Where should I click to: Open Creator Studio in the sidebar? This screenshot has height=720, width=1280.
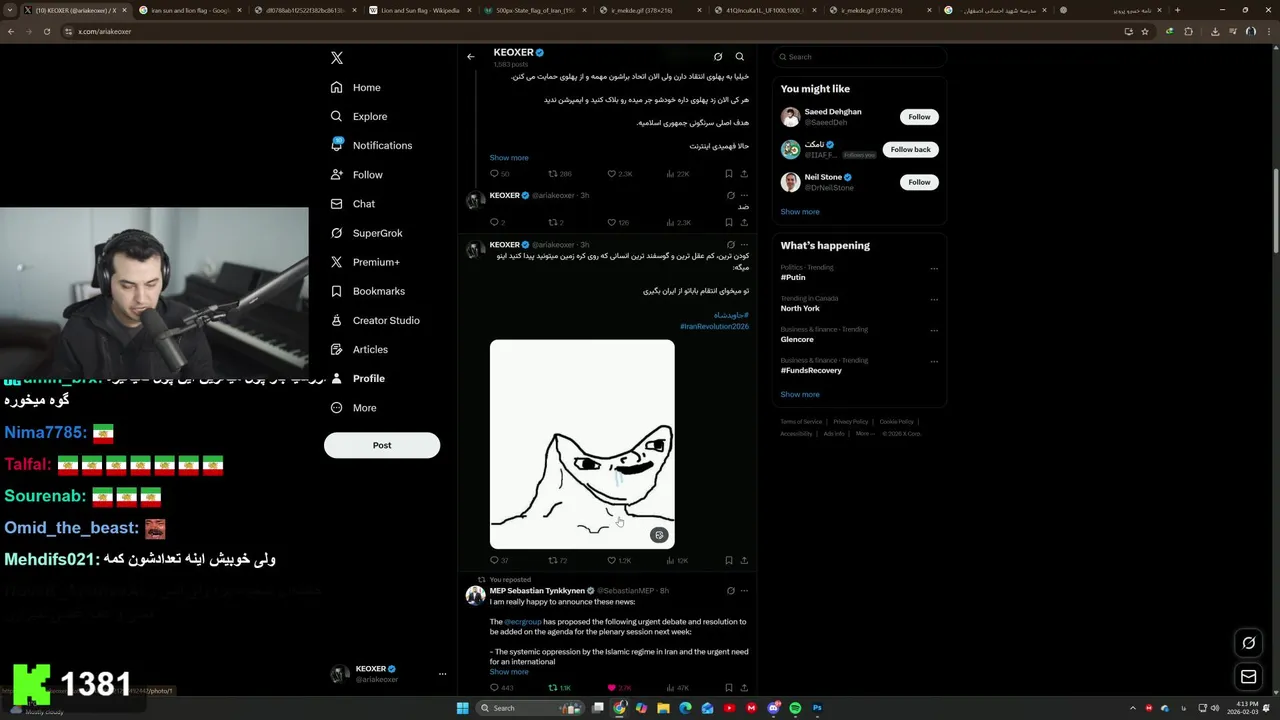375,320
